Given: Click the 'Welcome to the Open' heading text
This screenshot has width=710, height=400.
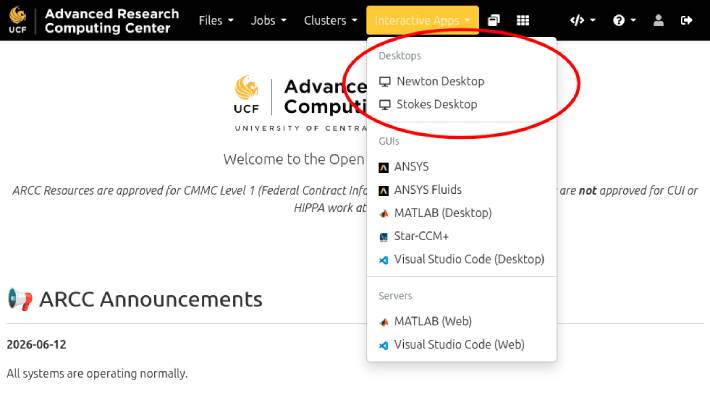Looking at the screenshot, I should (x=294, y=159).
